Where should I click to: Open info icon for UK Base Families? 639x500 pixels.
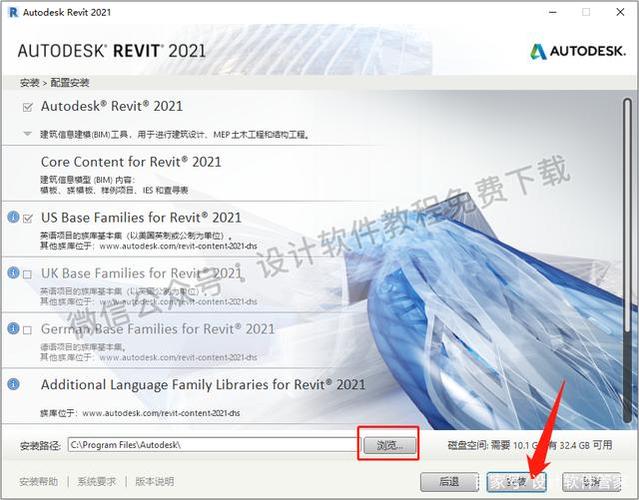[13, 272]
